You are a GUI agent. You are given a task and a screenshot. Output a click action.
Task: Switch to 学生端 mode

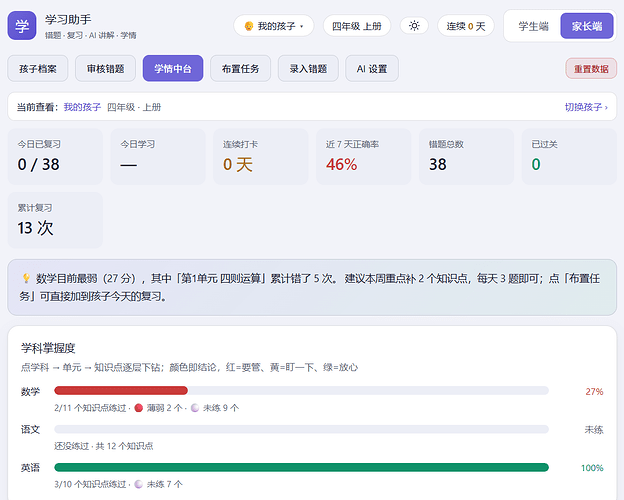(533, 26)
